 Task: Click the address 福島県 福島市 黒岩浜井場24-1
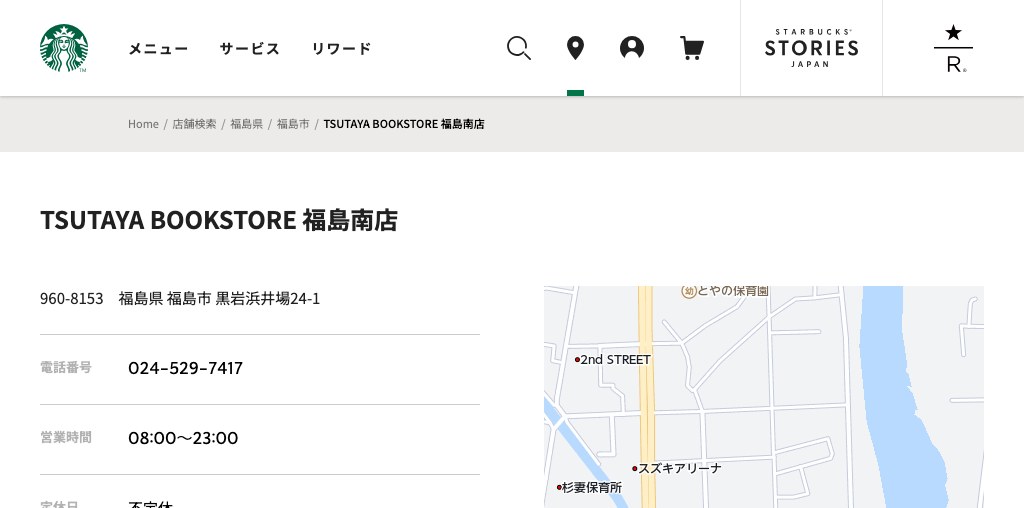tap(219, 298)
